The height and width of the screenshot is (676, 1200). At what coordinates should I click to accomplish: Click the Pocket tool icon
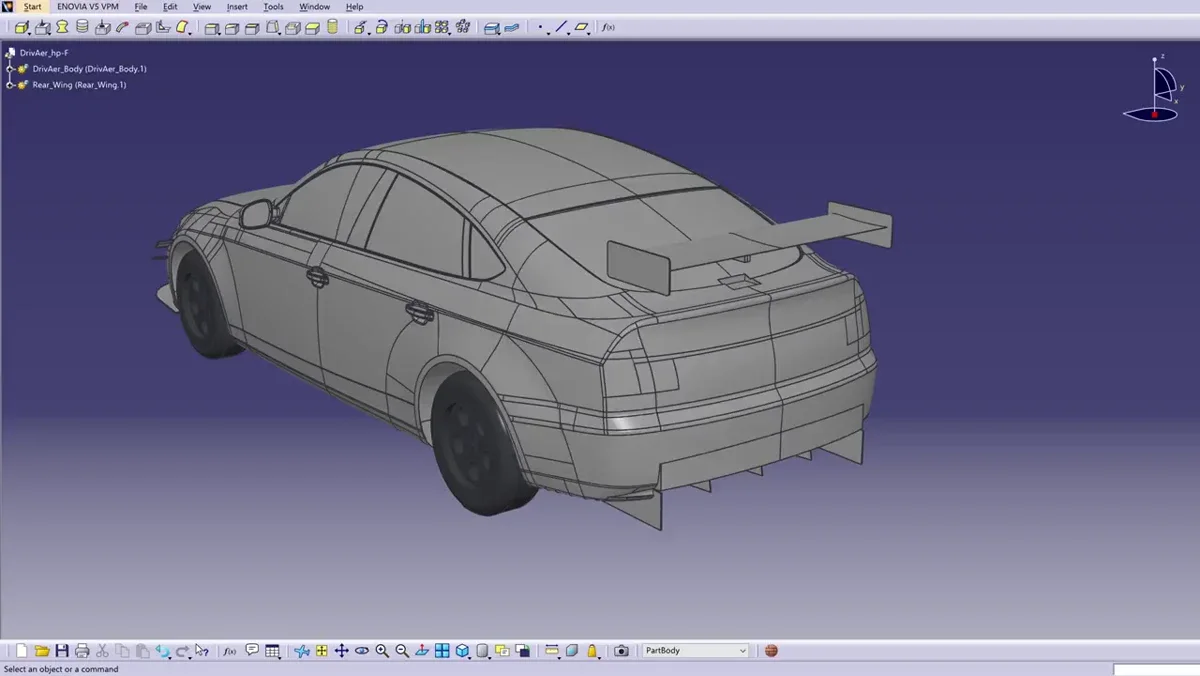tap(42, 28)
